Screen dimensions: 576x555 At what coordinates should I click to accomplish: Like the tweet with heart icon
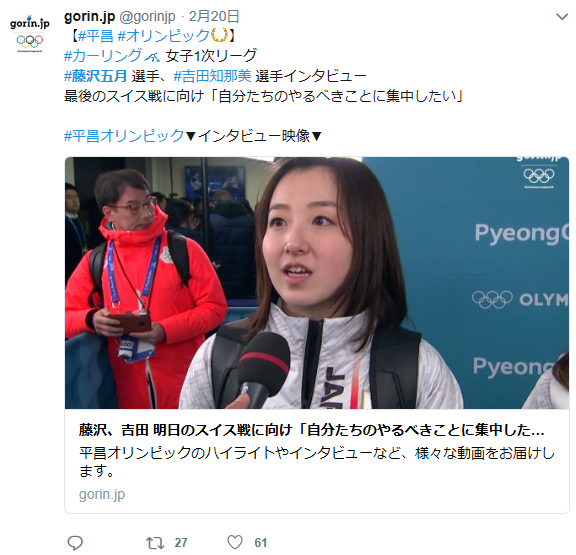click(x=235, y=542)
